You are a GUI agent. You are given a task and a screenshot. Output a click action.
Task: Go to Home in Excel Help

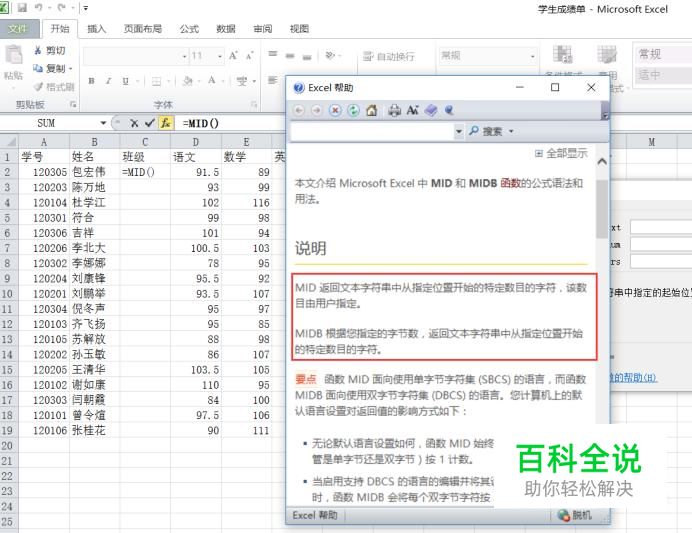(x=372, y=110)
